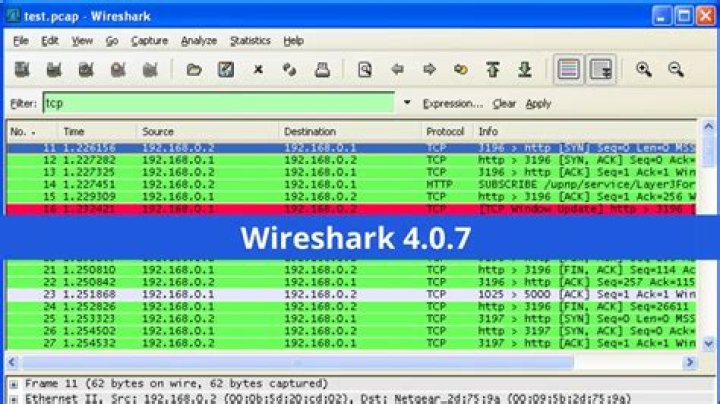Click packet list scroll up arrow
720x404 pixels.
pos(709,126)
